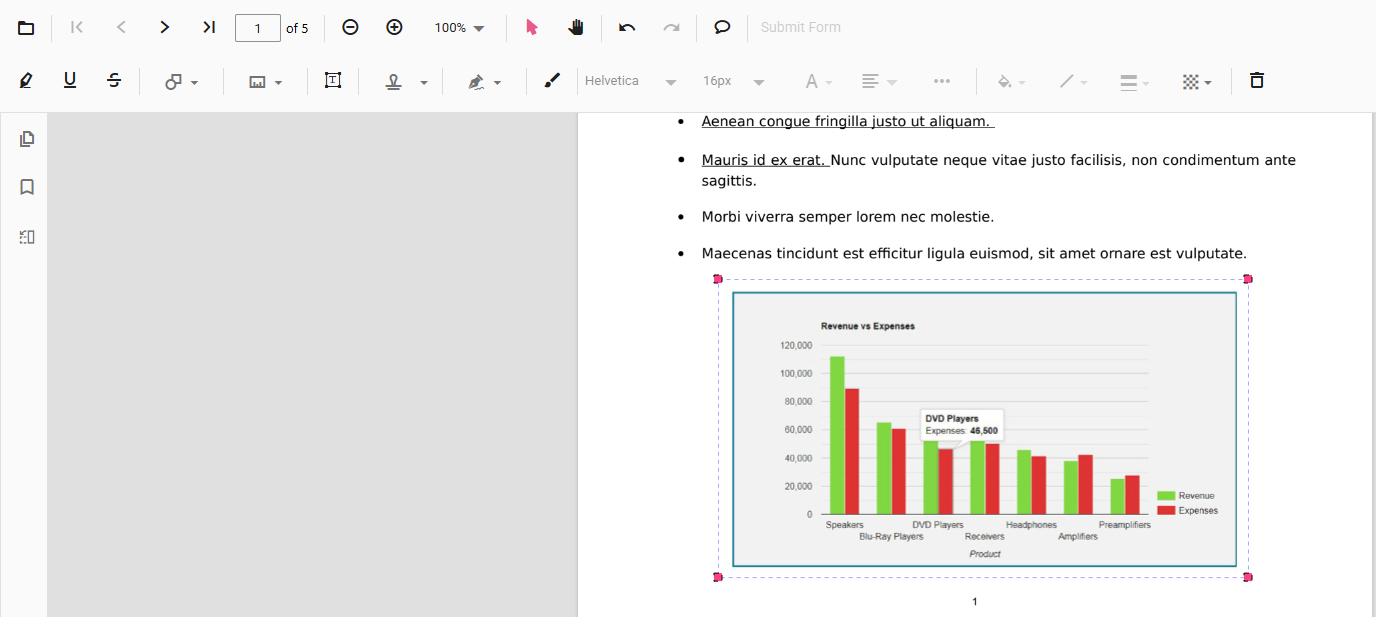
Task: Delete the selected annotation with trash icon
Action: pyautogui.click(x=1257, y=81)
